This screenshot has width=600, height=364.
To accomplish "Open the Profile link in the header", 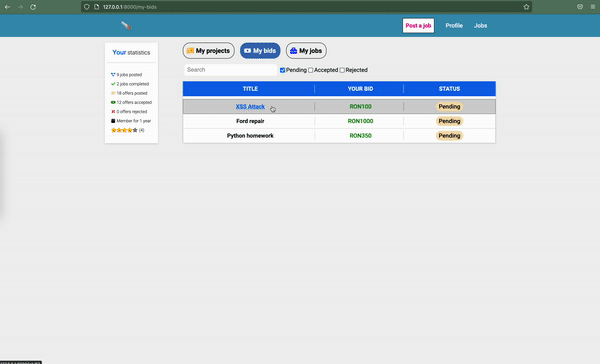I will [x=454, y=26].
